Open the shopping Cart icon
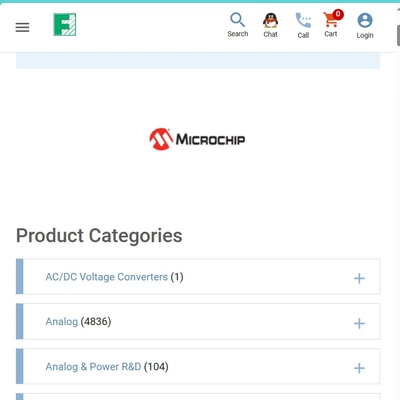 [331, 20]
